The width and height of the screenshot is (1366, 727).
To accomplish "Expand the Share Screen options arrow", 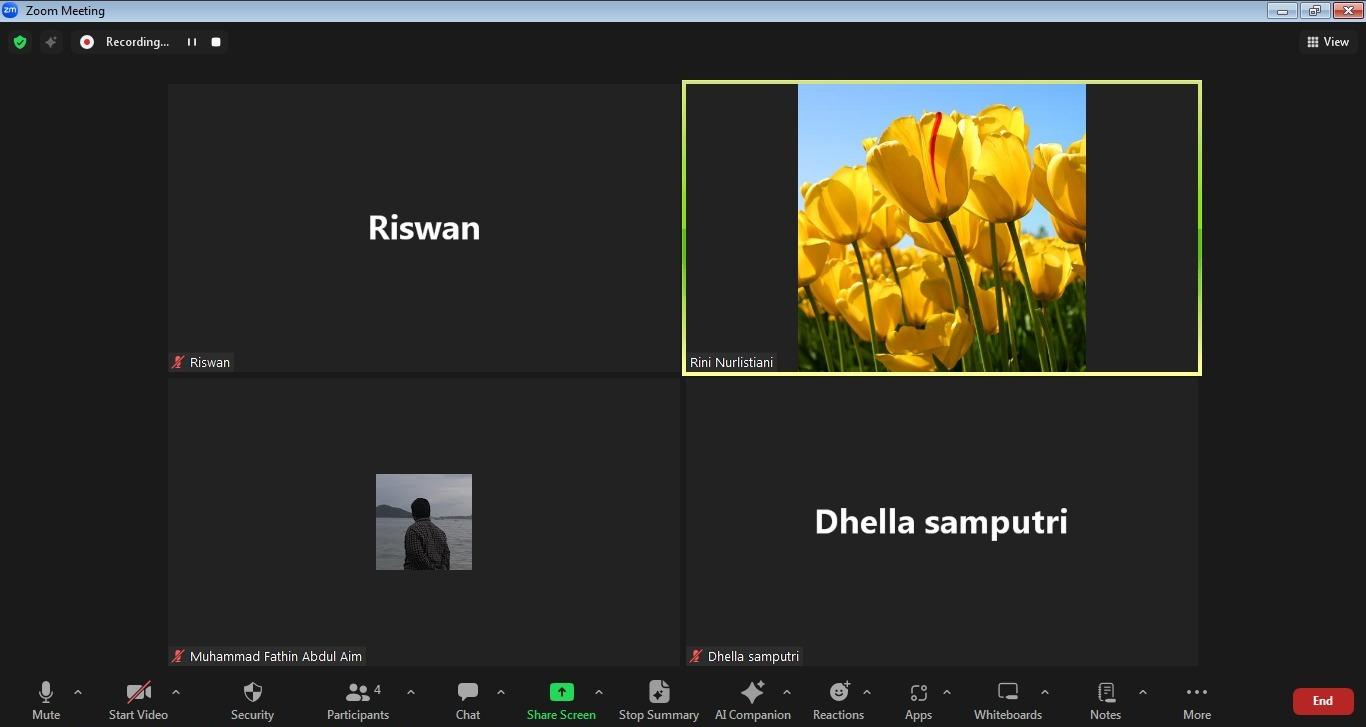I will 599,692.
